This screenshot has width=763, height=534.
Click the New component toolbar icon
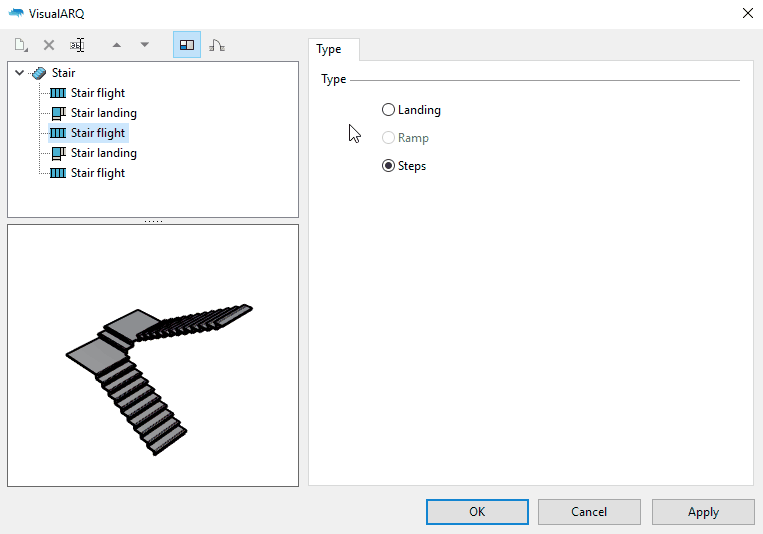pyautogui.click(x=21, y=45)
